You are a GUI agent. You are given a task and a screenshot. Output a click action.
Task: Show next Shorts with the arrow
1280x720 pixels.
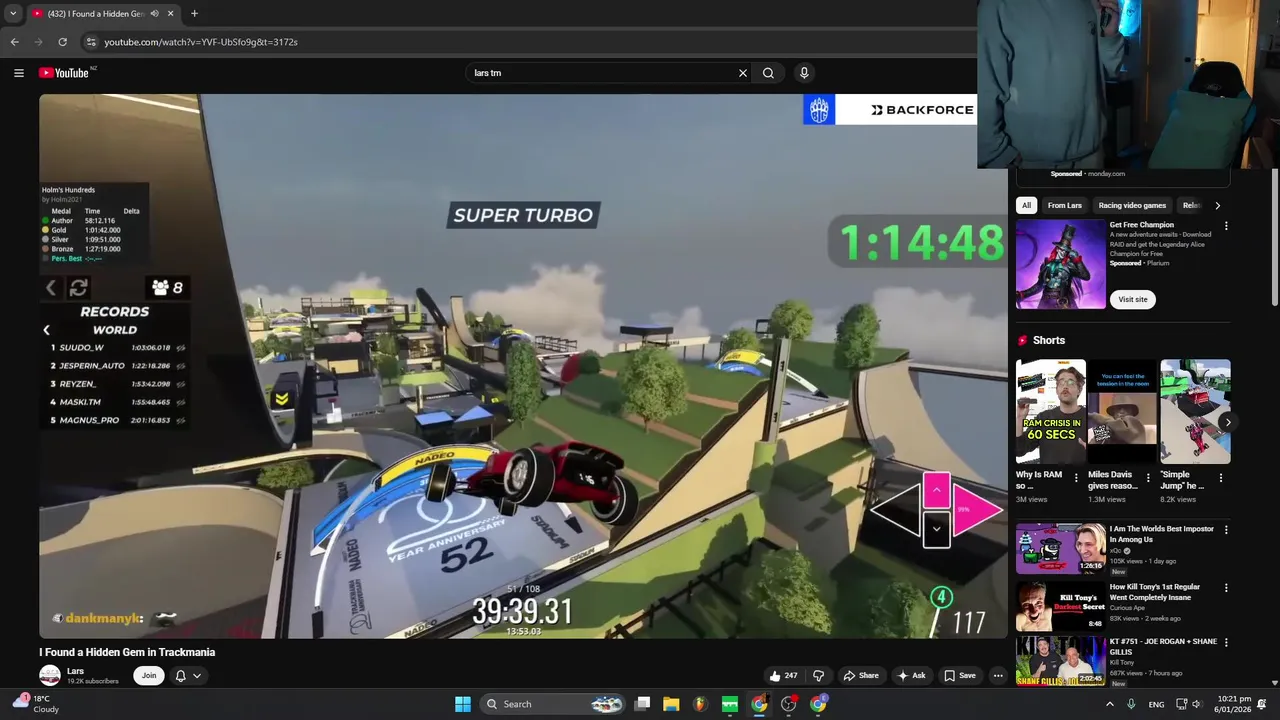pos(1227,422)
